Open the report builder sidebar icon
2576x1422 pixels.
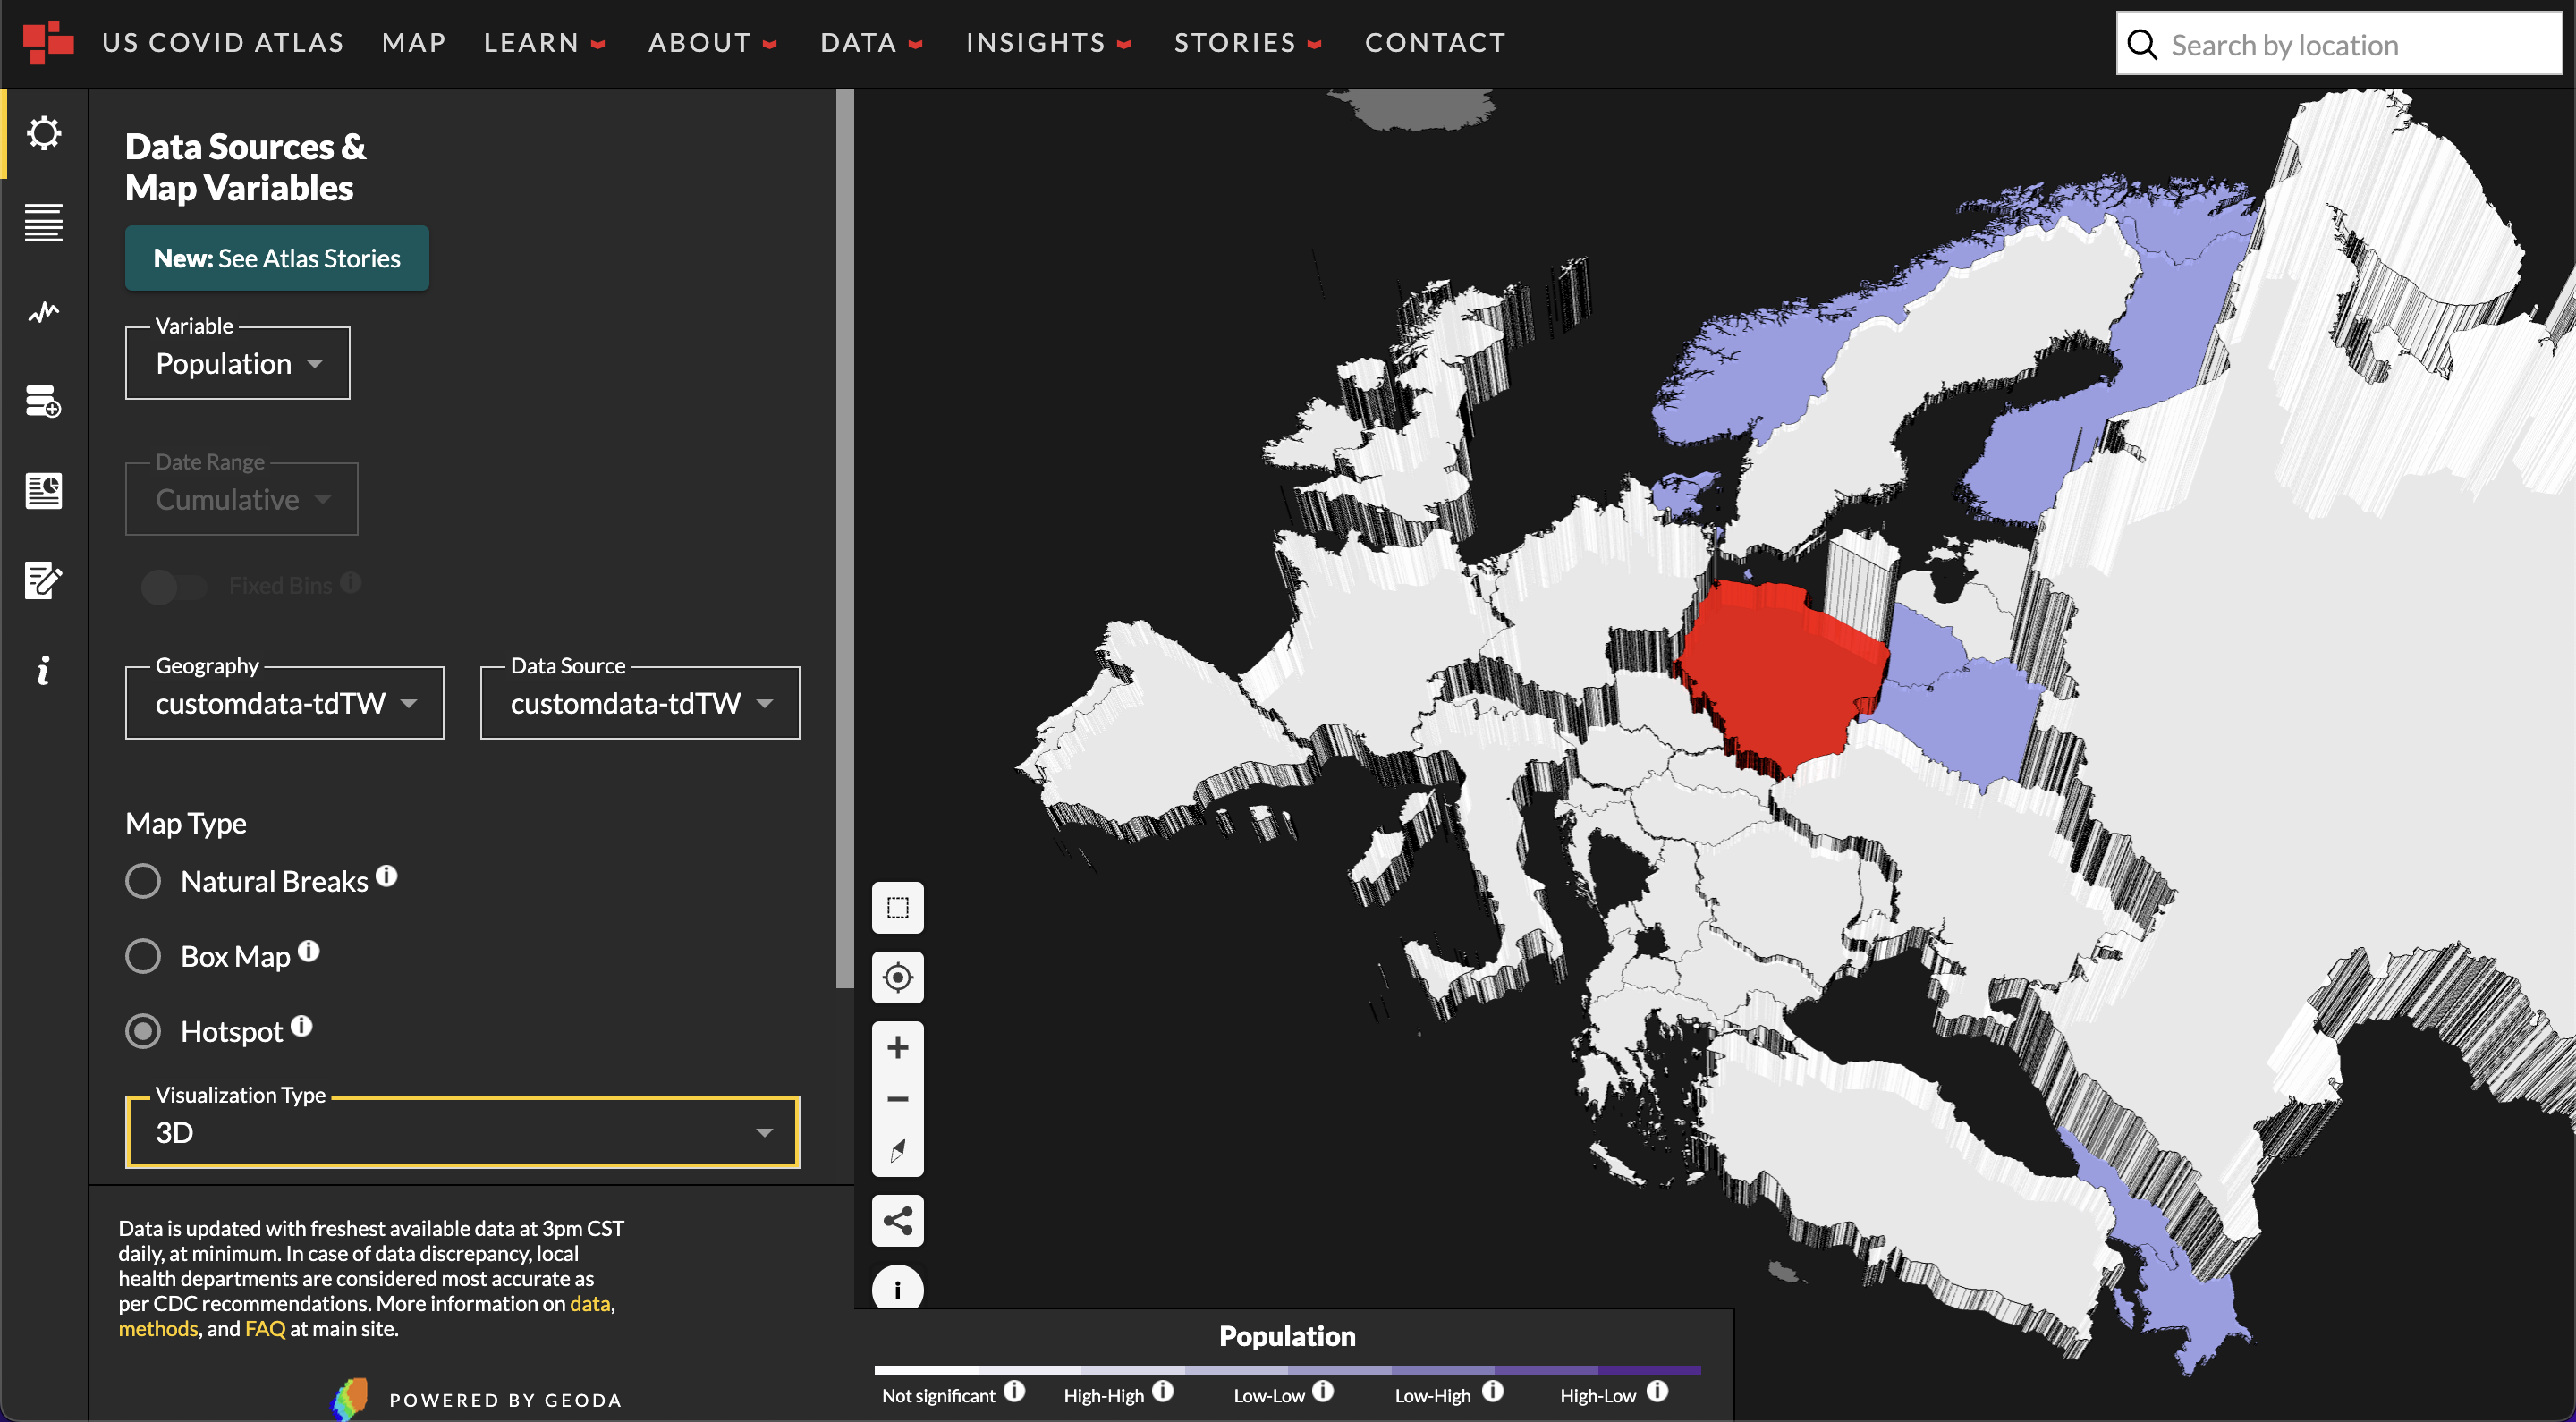click(x=43, y=491)
